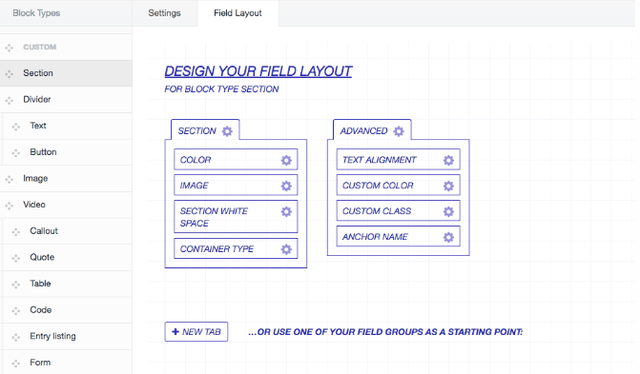Viewport: 640px width, 374px height.
Task: Select the Image block type
Action: click(x=66, y=179)
